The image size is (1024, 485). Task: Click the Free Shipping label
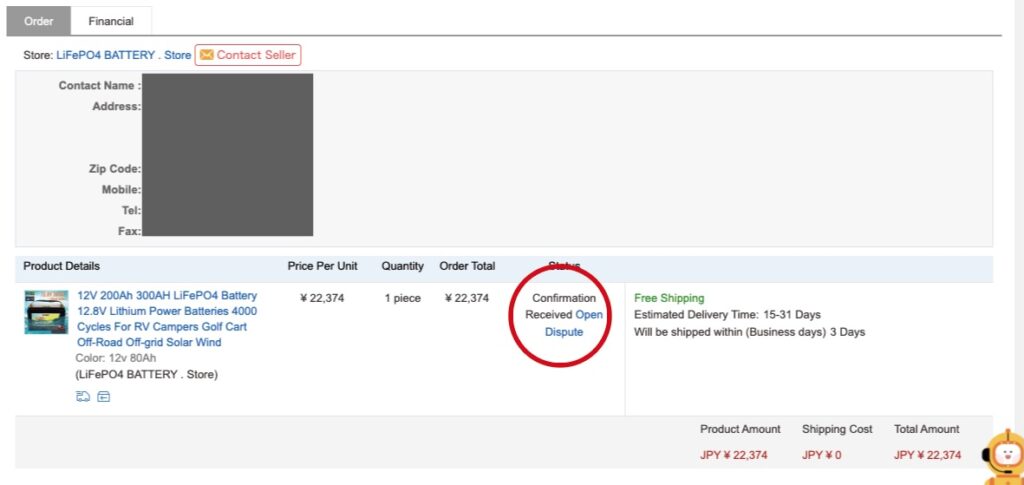(x=669, y=298)
